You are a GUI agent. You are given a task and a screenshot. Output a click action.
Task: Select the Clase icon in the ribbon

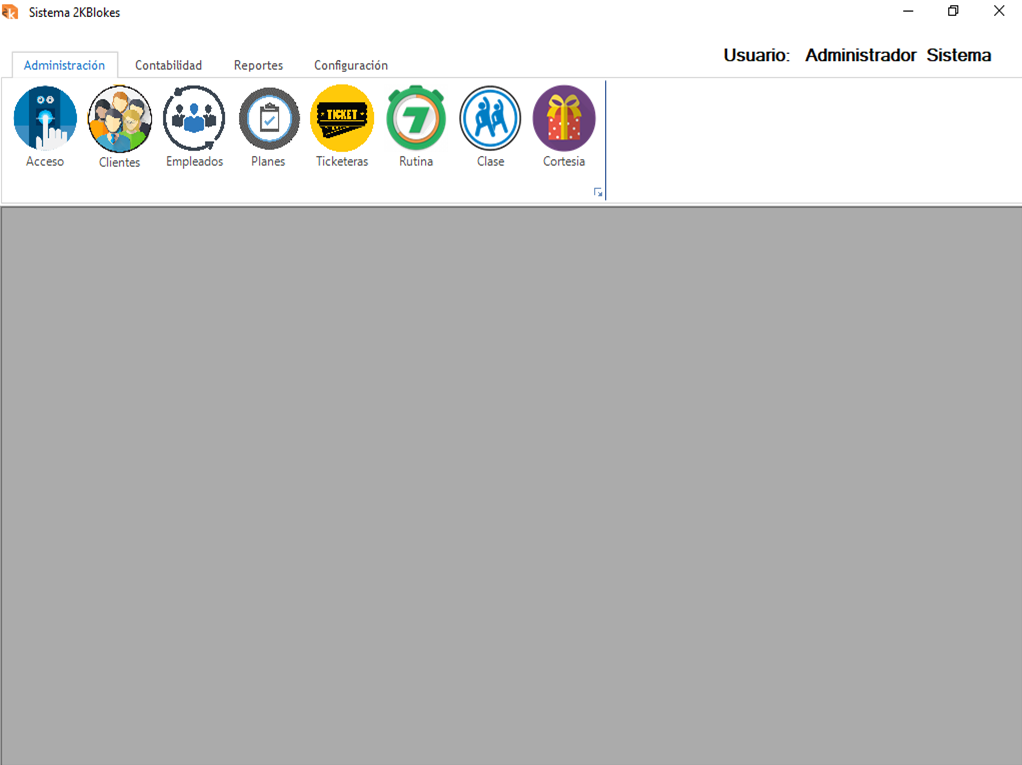[490, 119]
